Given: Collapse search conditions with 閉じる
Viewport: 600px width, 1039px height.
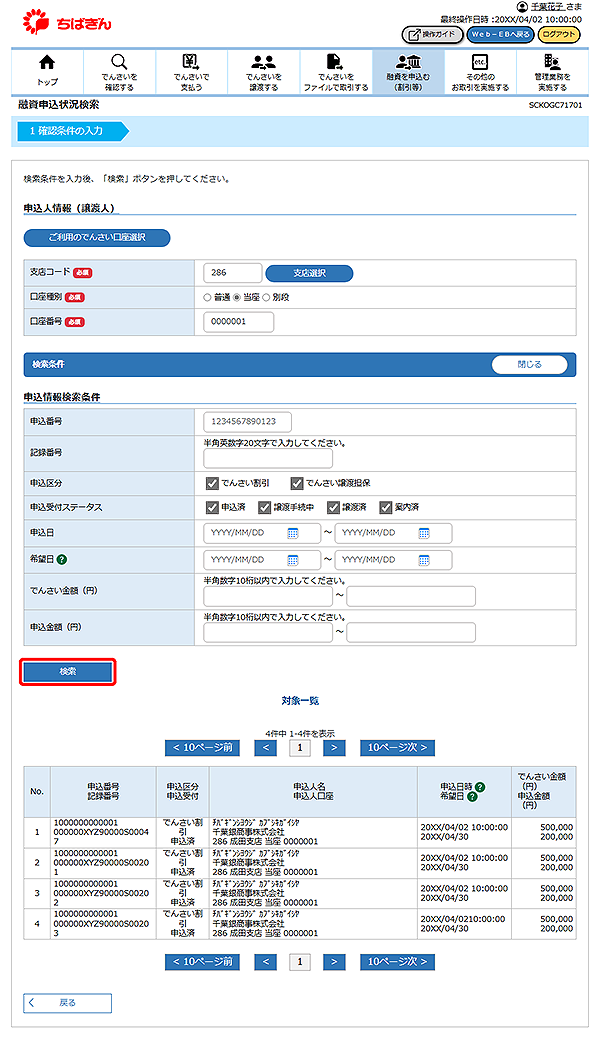Looking at the screenshot, I should [x=529, y=365].
